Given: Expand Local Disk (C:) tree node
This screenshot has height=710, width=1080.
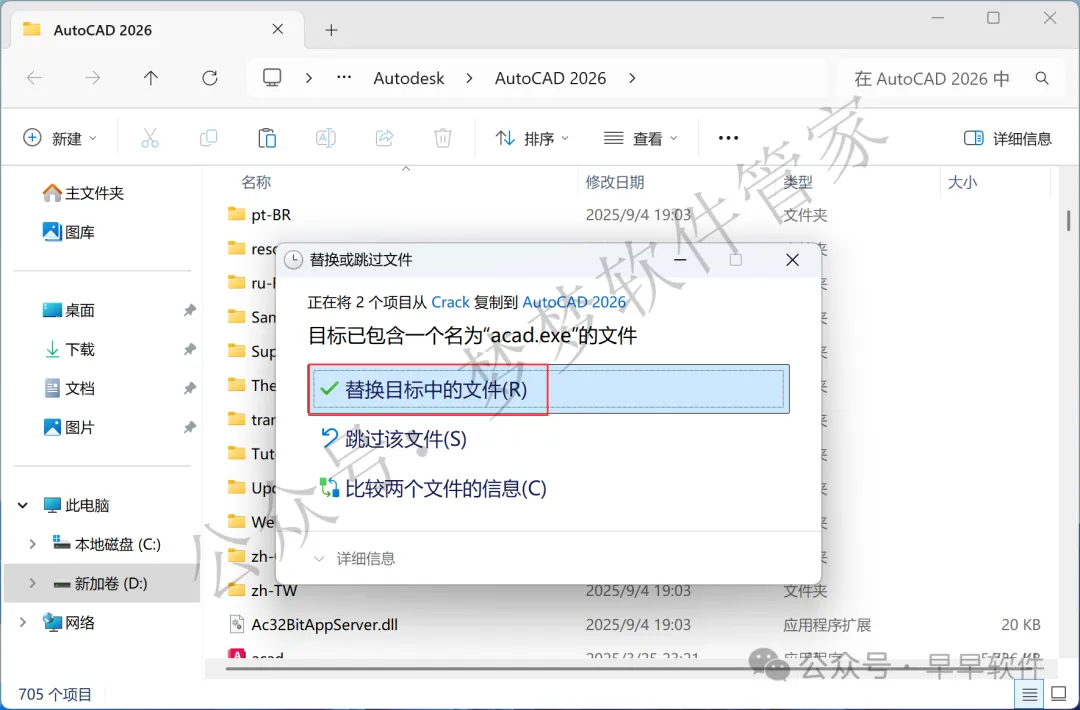Looking at the screenshot, I should pos(32,544).
